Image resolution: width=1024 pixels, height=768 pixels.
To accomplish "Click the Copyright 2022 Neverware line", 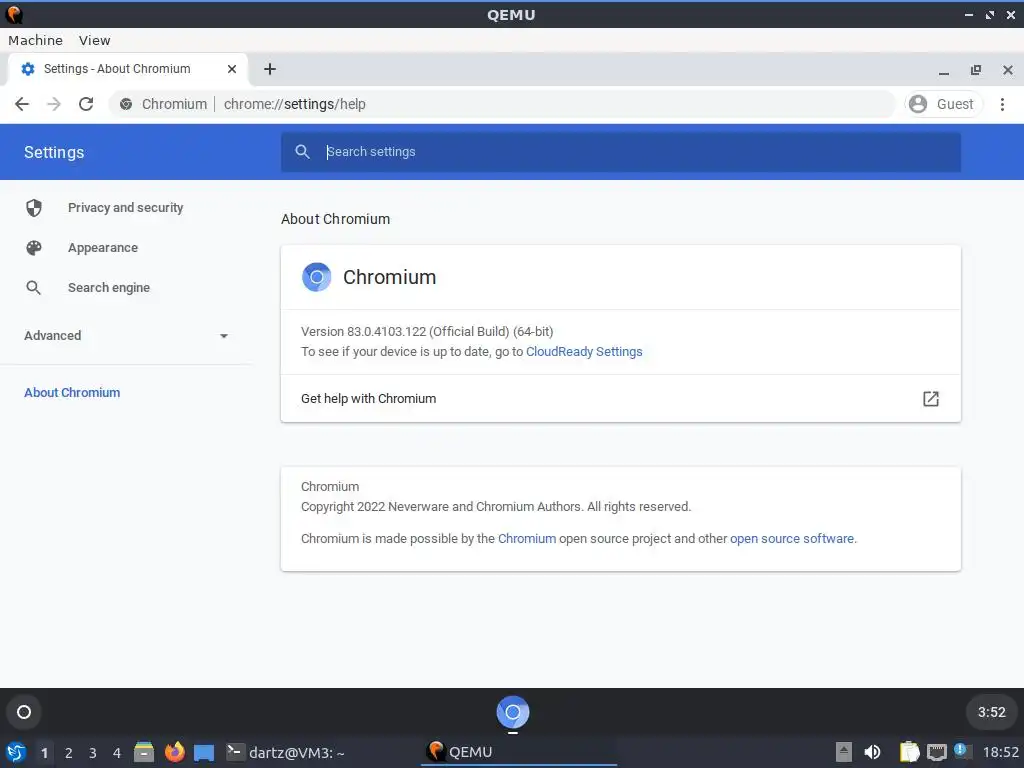I will pos(496,507).
